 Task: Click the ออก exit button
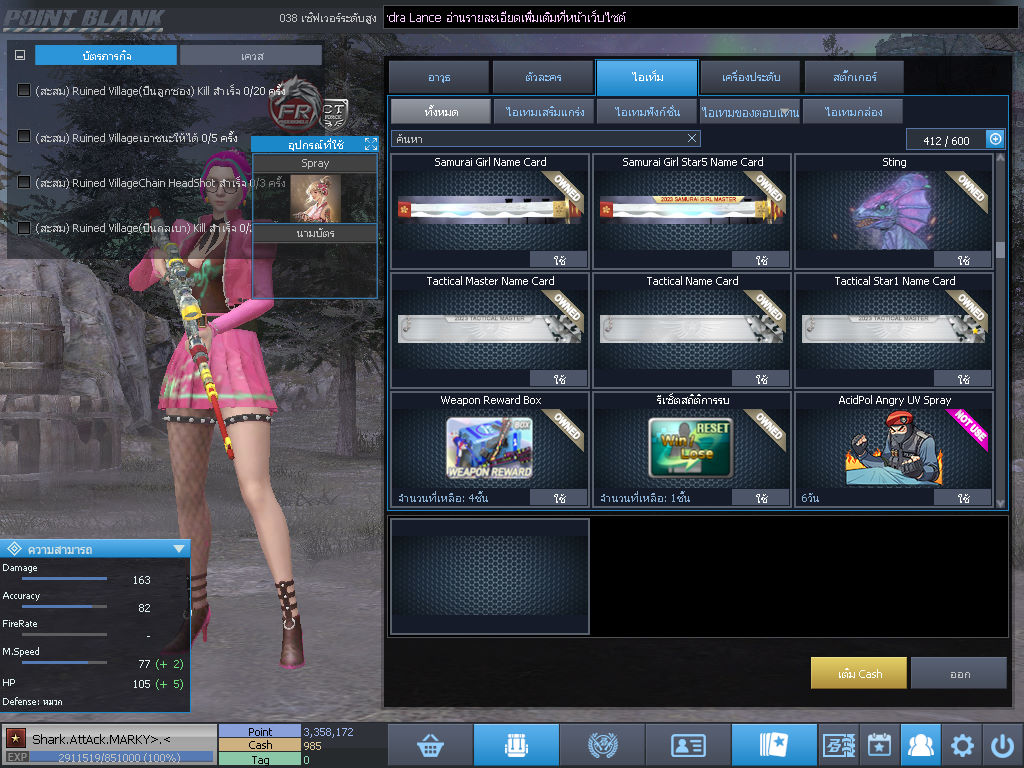959,673
